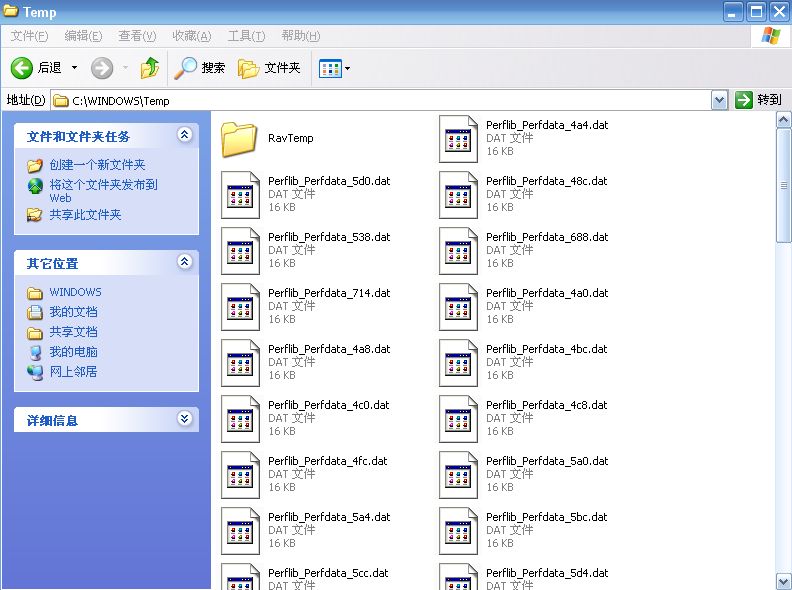Viewport: 792px width, 590px height.
Task: Open the 文件(F) menu
Action: pyautogui.click(x=29, y=36)
